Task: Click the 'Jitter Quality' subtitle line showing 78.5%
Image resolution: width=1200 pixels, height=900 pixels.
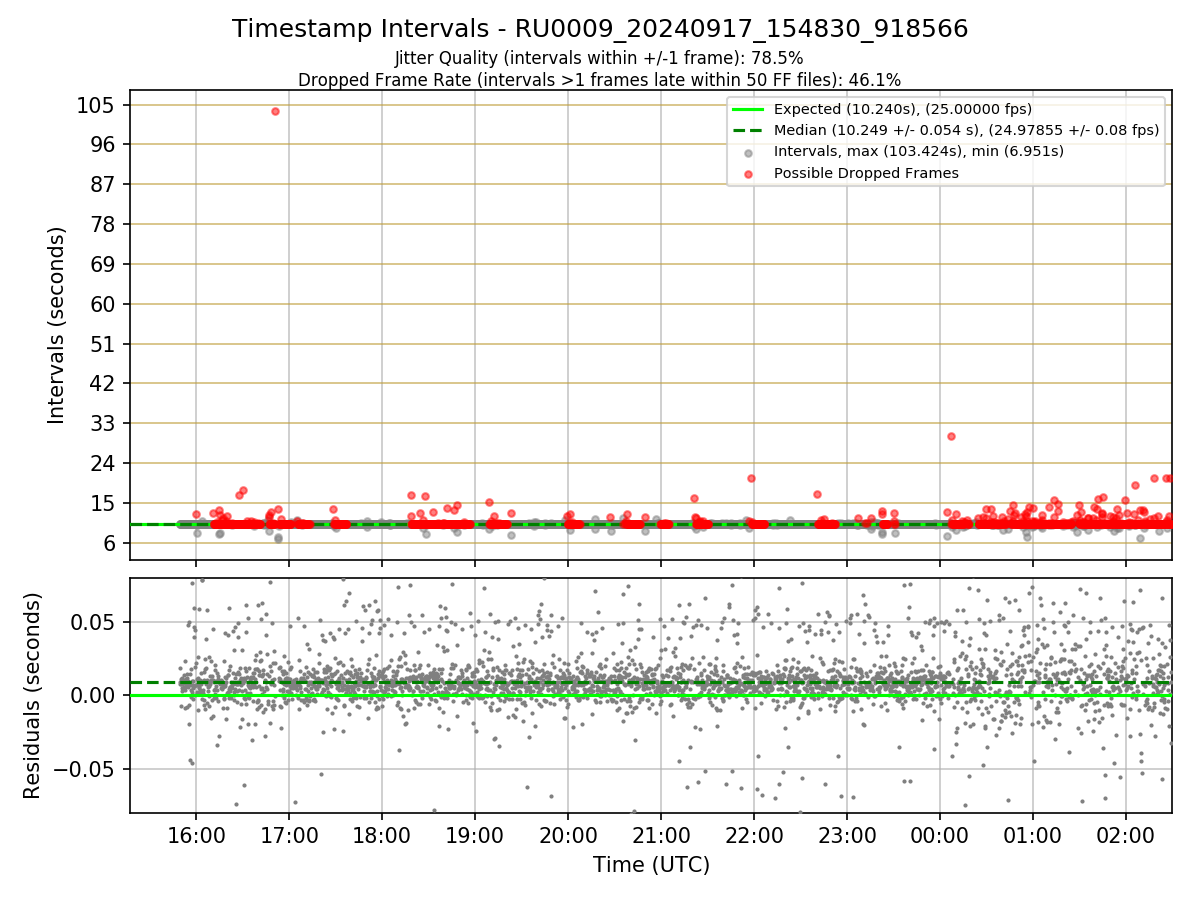Action: [x=600, y=58]
